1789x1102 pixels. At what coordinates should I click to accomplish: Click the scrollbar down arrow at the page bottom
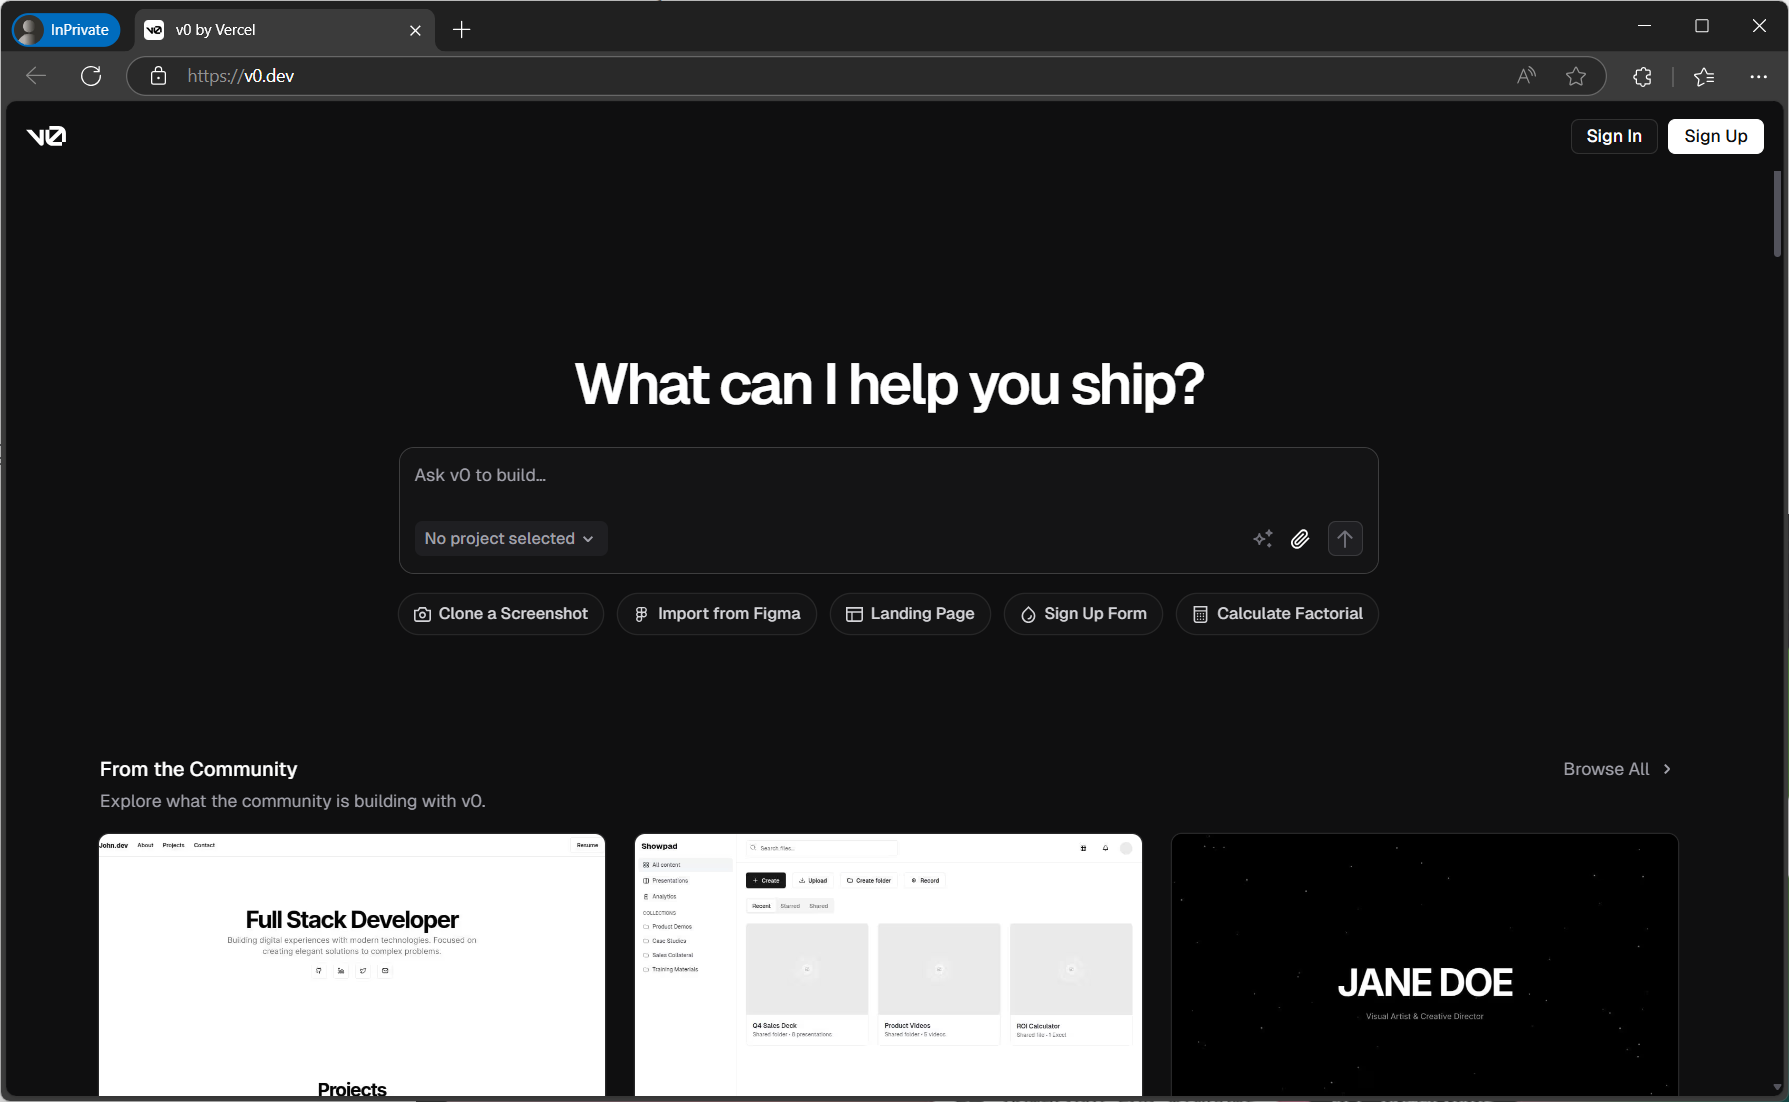click(x=1777, y=1087)
